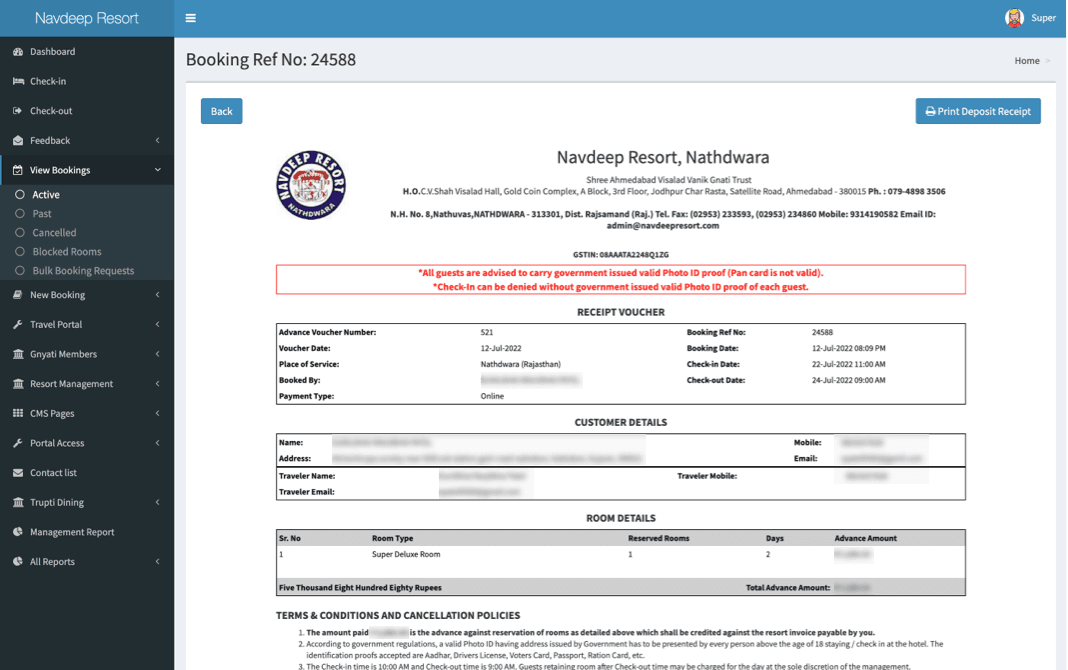Click the Super Deluxe Room cell
Screen dimensions: 1068x670
(406, 554)
